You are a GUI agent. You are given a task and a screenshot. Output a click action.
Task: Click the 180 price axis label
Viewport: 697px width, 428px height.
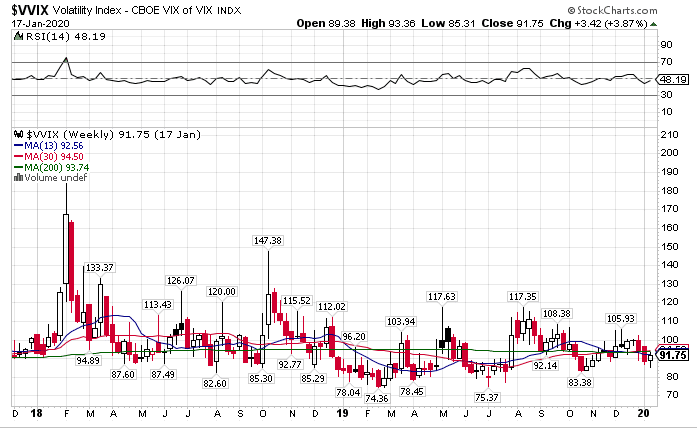pyautogui.click(x=670, y=190)
